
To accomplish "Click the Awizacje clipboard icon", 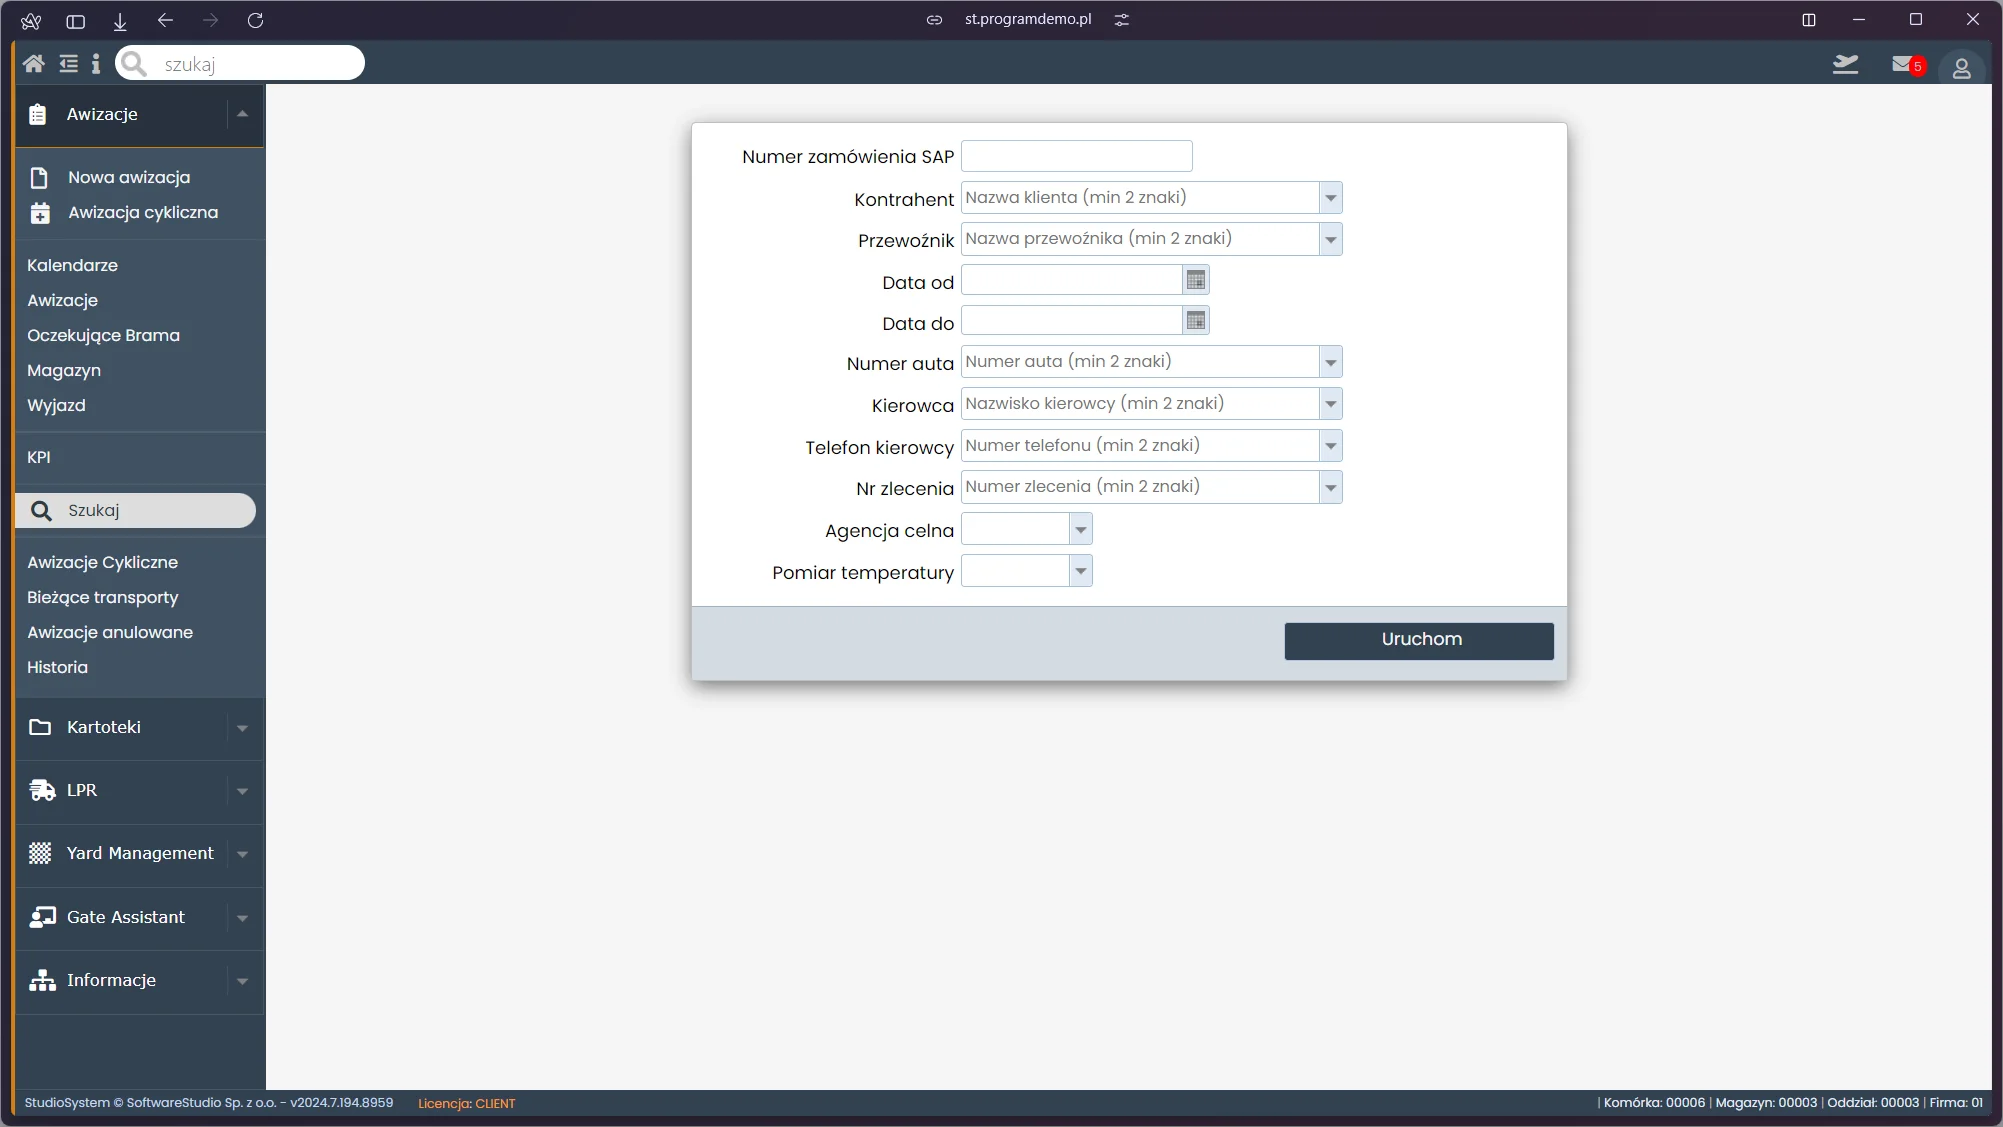I will pos(38,114).
